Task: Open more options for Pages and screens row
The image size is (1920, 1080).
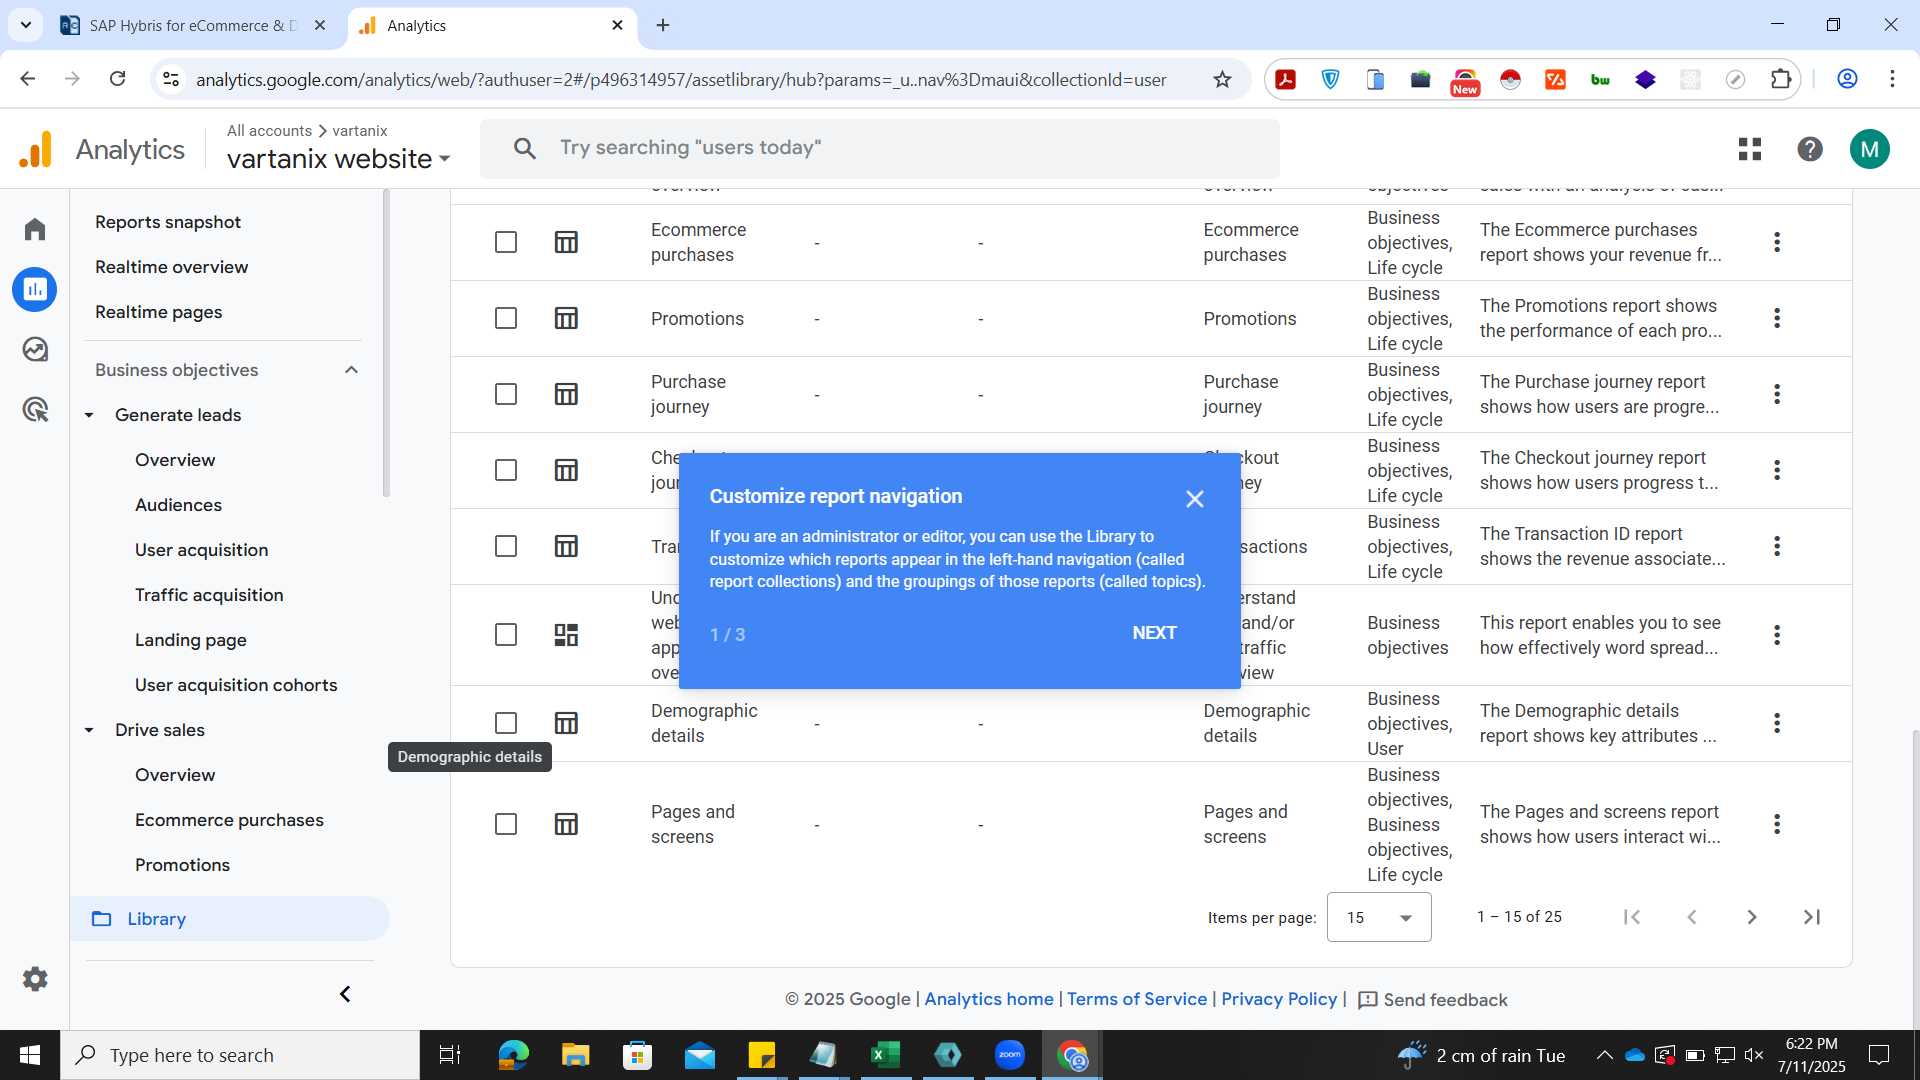Action: (x=1777, y=824)
